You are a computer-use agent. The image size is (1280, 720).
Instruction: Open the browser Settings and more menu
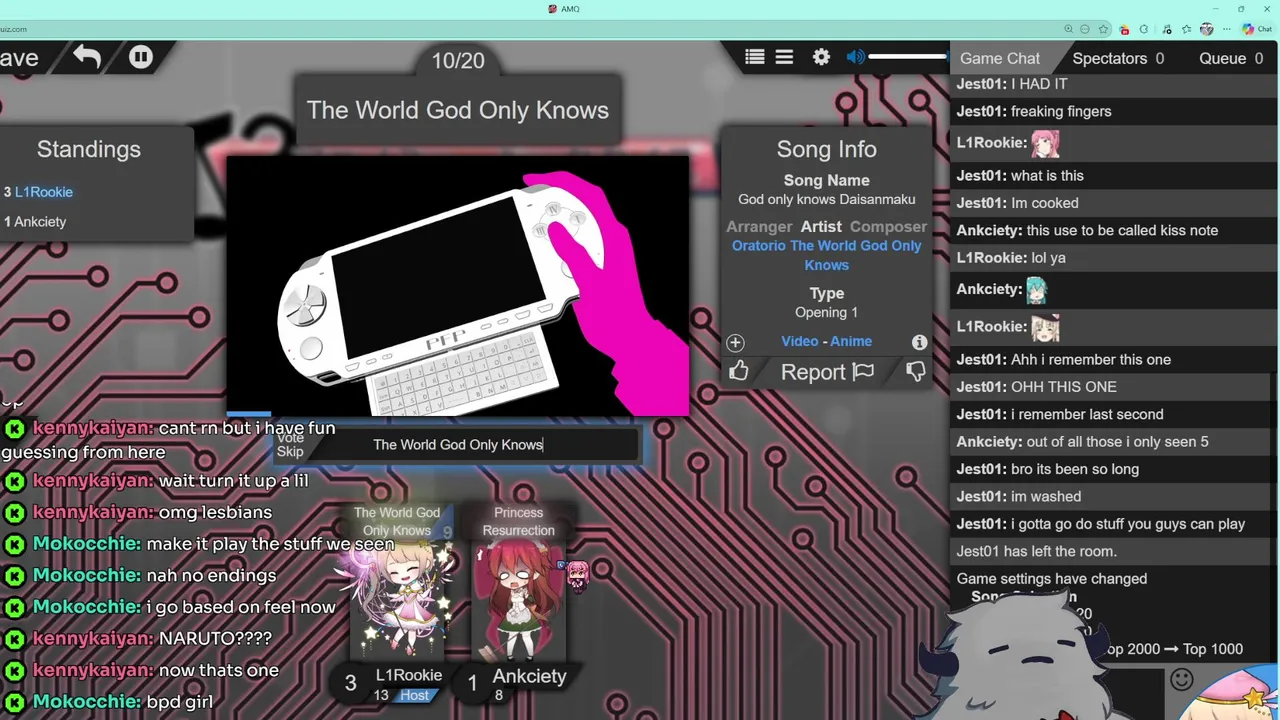pos(1227,29)
